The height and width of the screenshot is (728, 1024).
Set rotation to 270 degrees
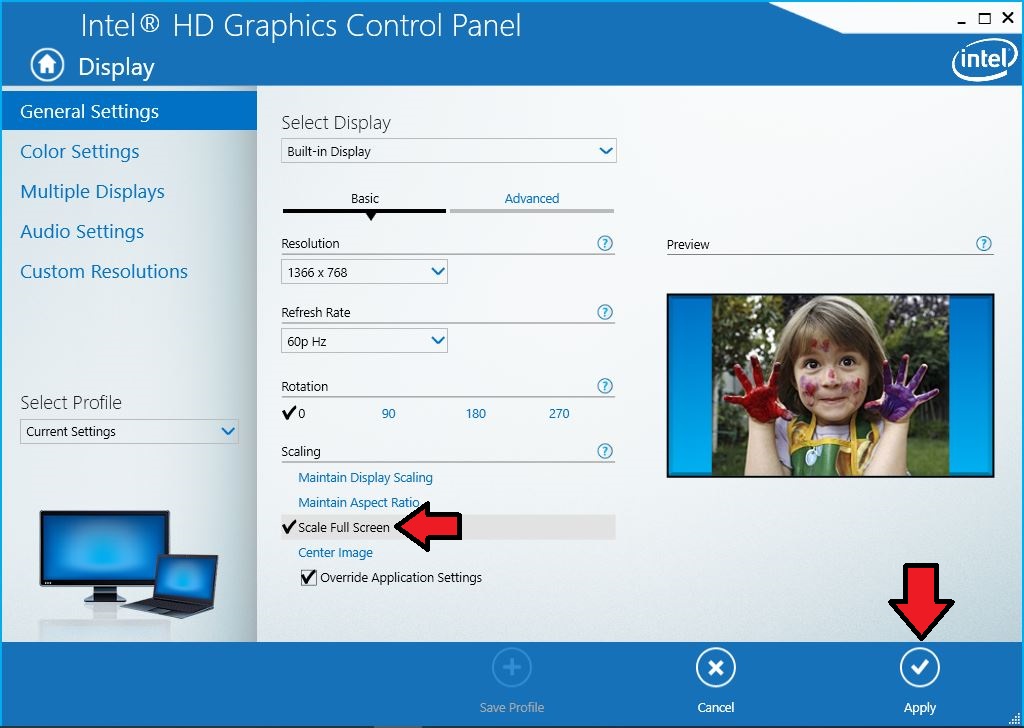(559, 413)
